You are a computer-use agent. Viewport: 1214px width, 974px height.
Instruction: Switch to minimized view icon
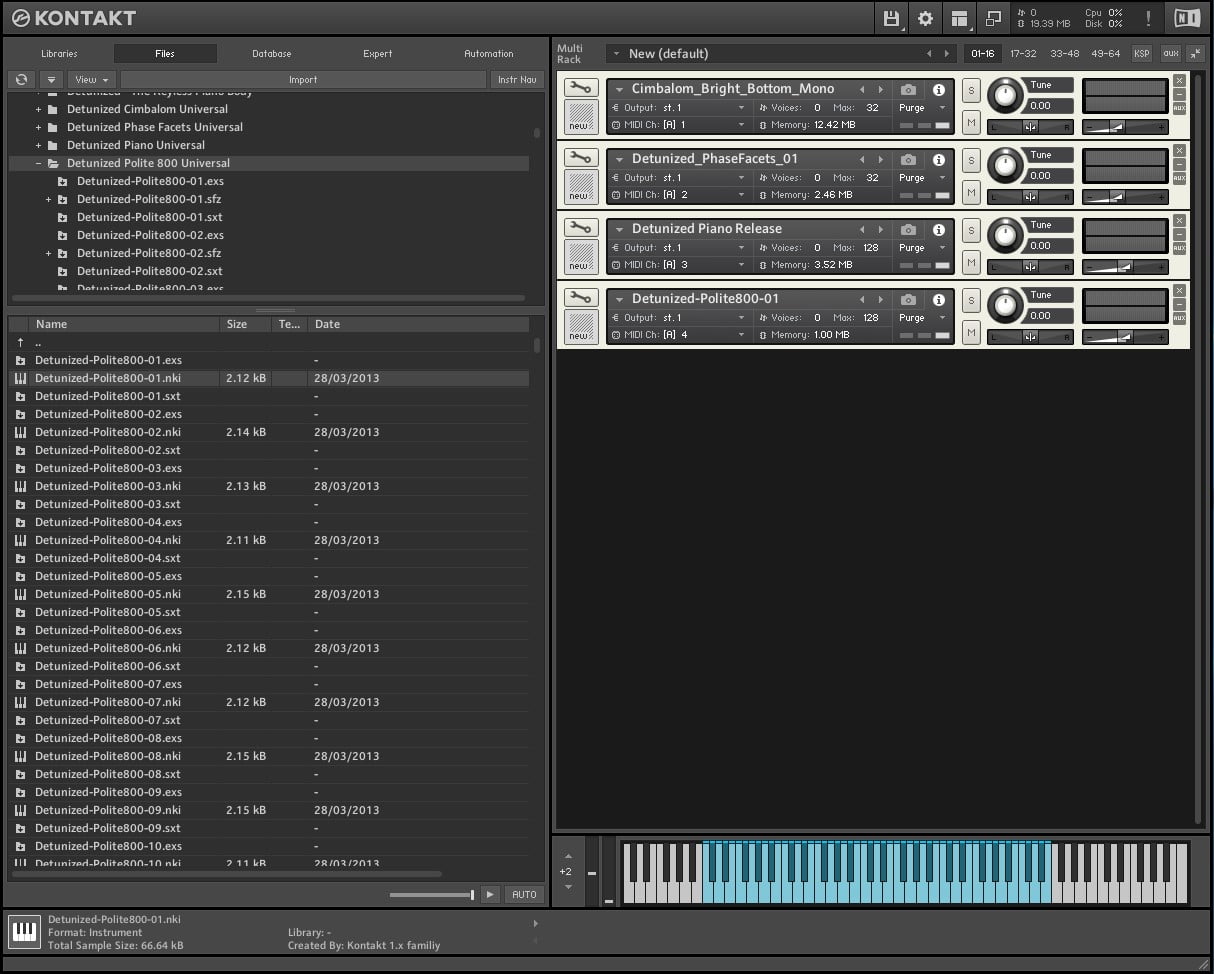pyautogui.click(x=993, y=18)
